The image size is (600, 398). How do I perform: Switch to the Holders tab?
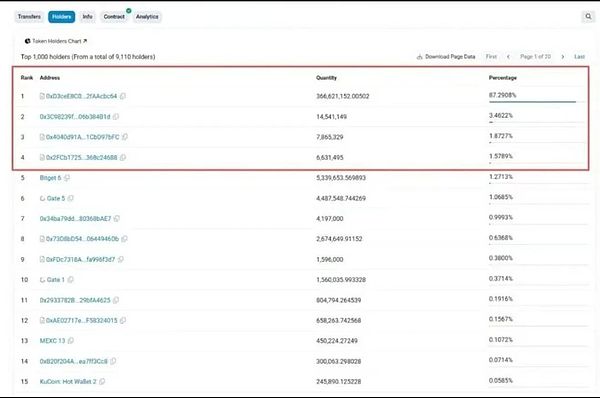pos(62,17)
